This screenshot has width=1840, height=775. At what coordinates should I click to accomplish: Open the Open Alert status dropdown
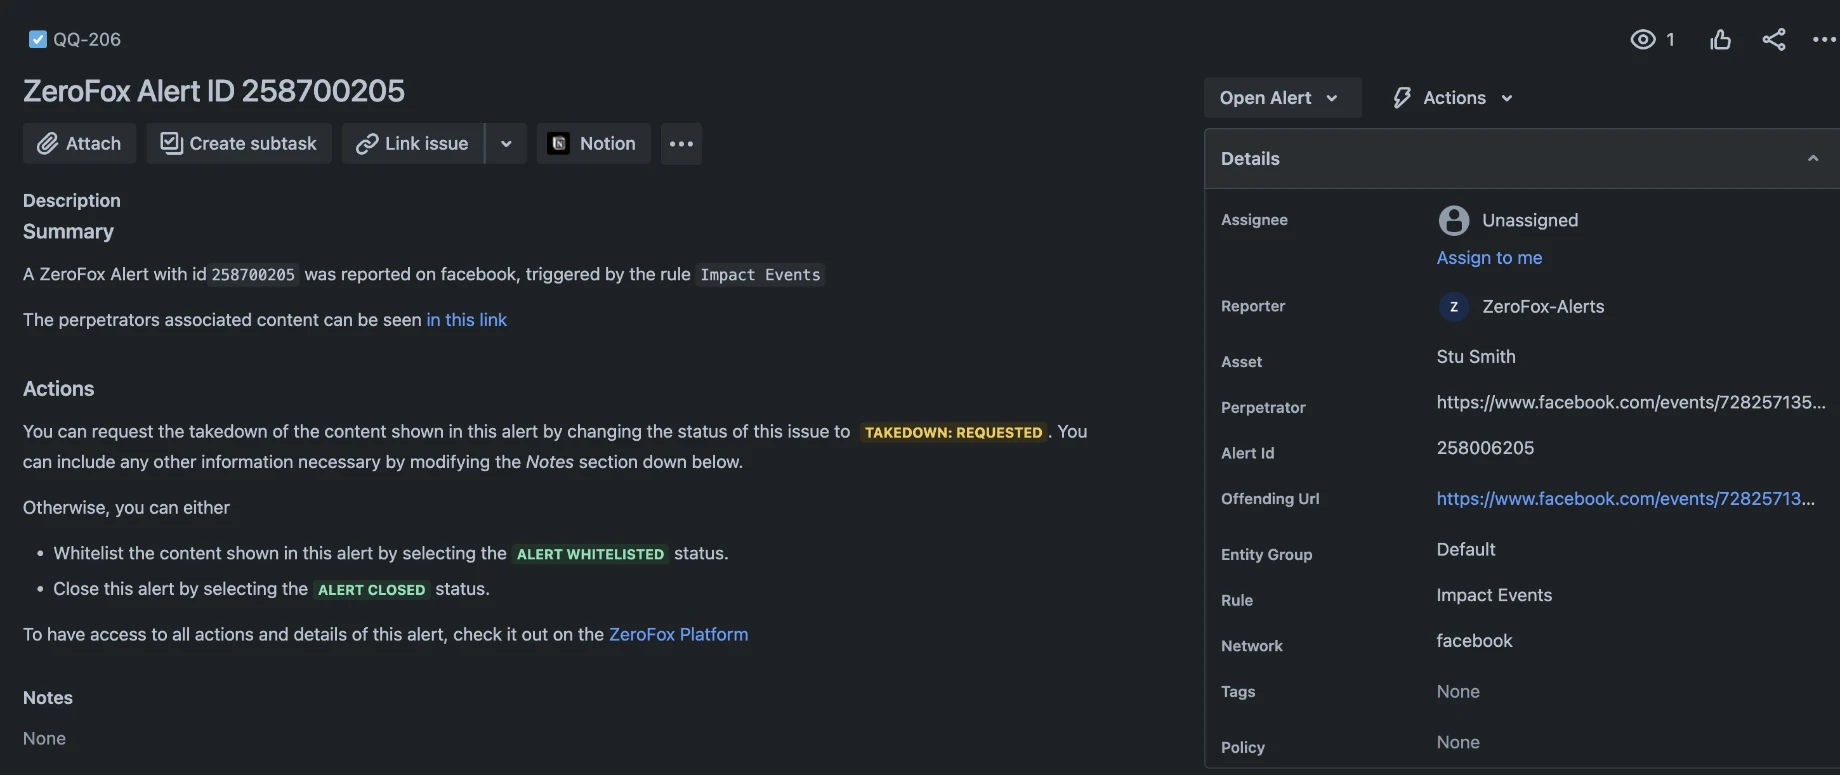point(1280,98)
